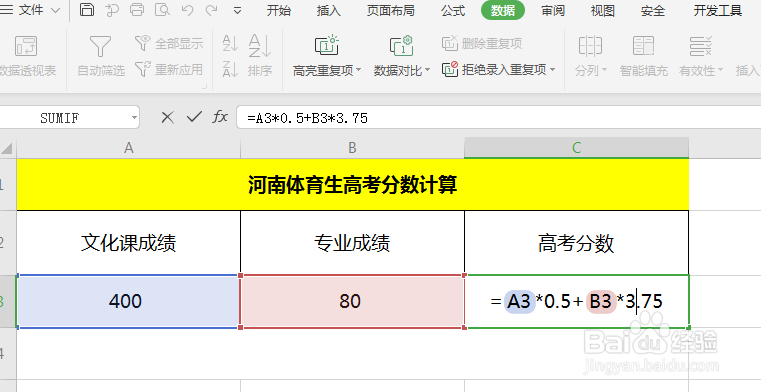Confirm formula with the checkmark icon
This screenshot has height=392, width=761.
point(194,116)
